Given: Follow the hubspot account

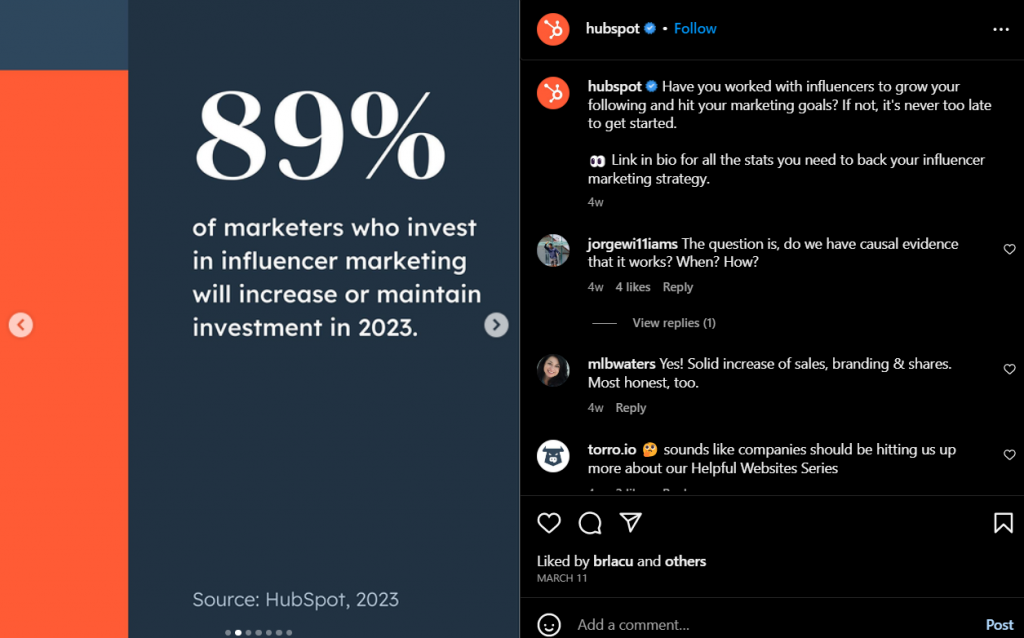Looking at the screenshot, I should pyautogui.click(x=694, y=28).
